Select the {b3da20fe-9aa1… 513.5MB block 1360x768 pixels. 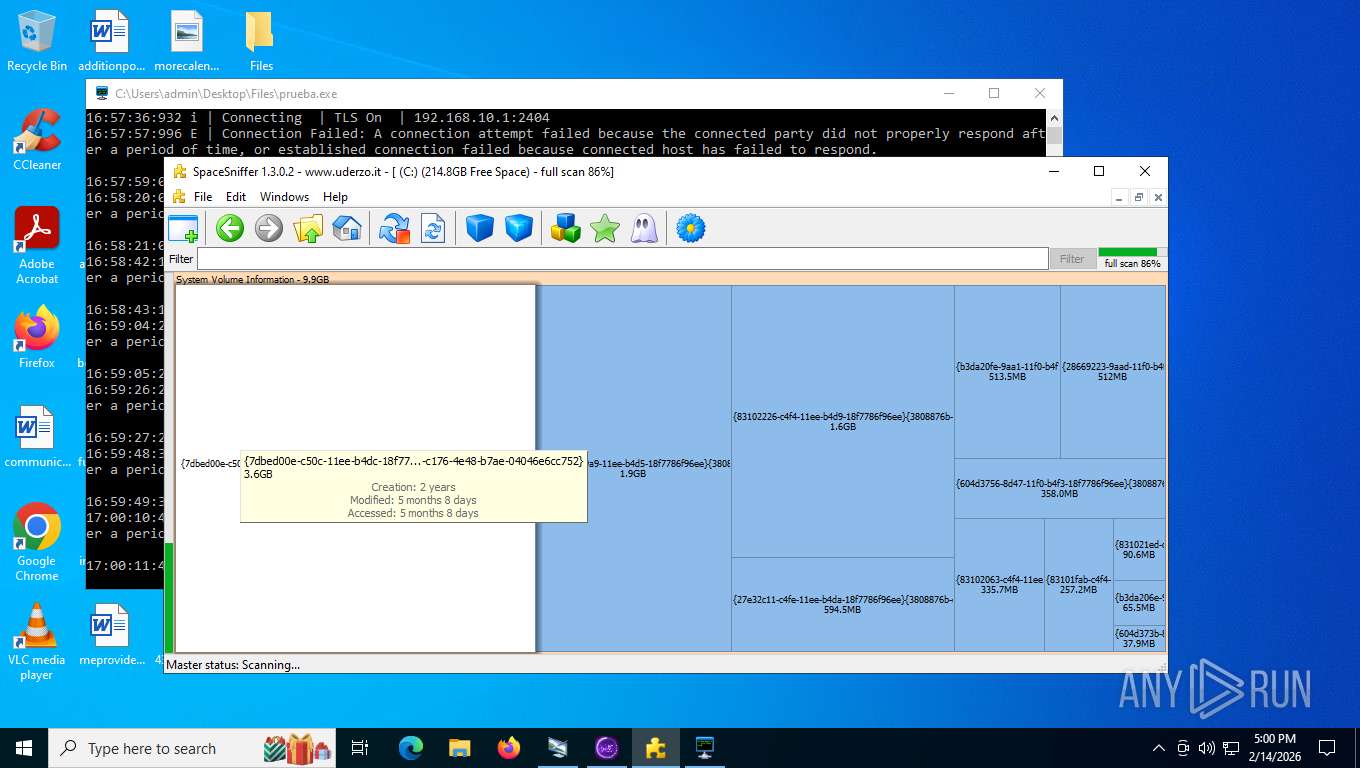[1007, 372]
